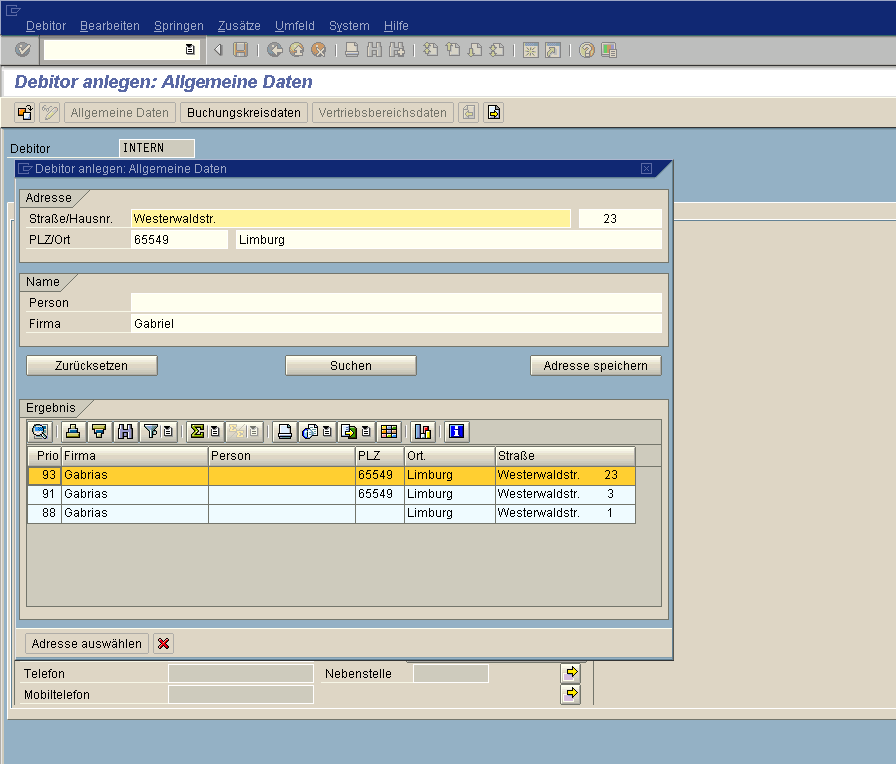Click the Set Filter funnel icon
The width and height of the screenshot is (896, 764).
[150, 431]
